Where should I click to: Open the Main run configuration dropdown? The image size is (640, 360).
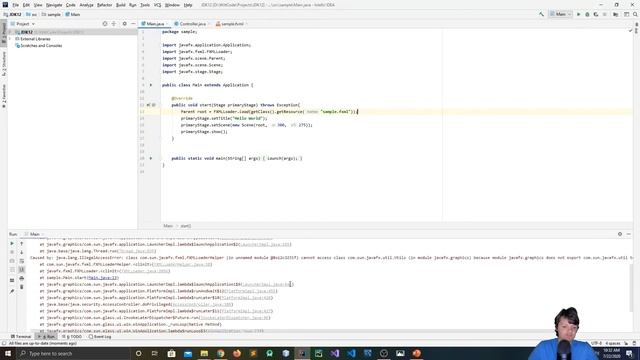click(x=560, y=14)
